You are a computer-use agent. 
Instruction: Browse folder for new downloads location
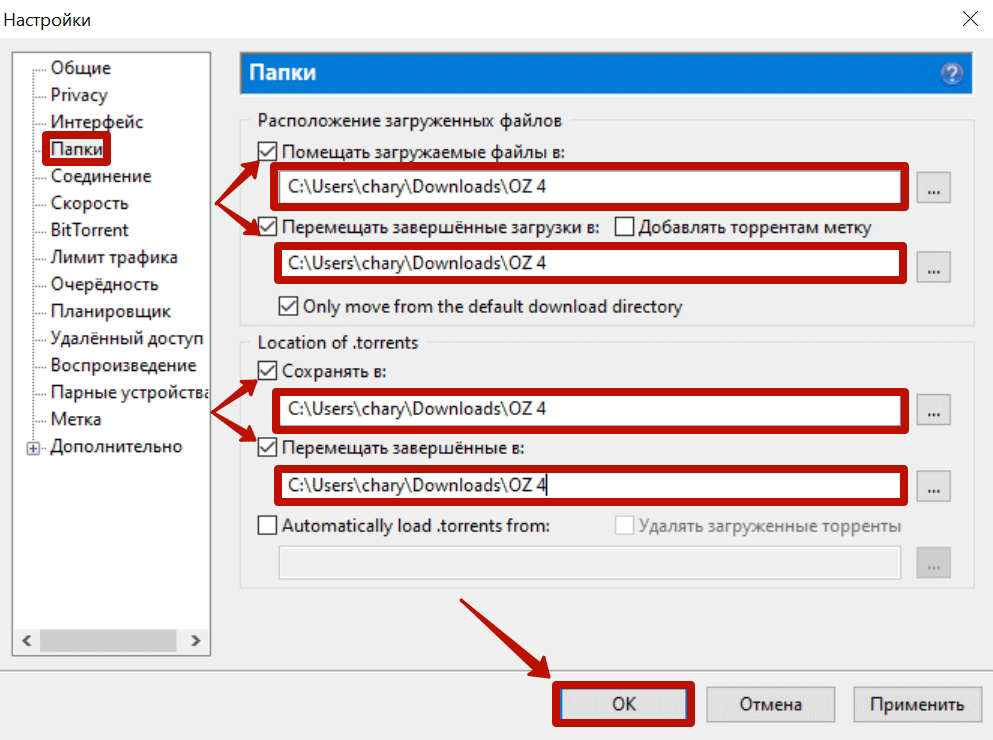point(933,187)
